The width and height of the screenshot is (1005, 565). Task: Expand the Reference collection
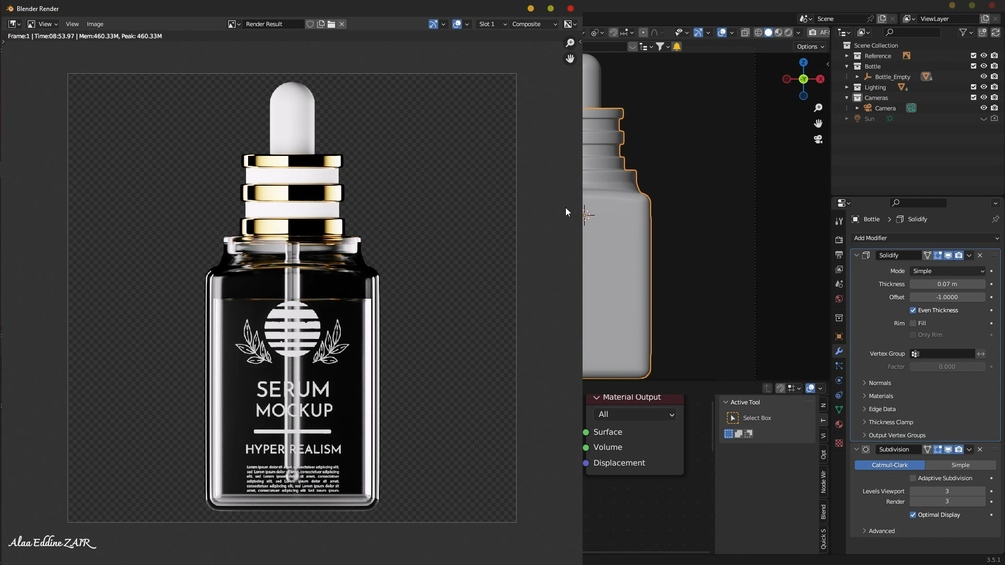tap(847, 56)
